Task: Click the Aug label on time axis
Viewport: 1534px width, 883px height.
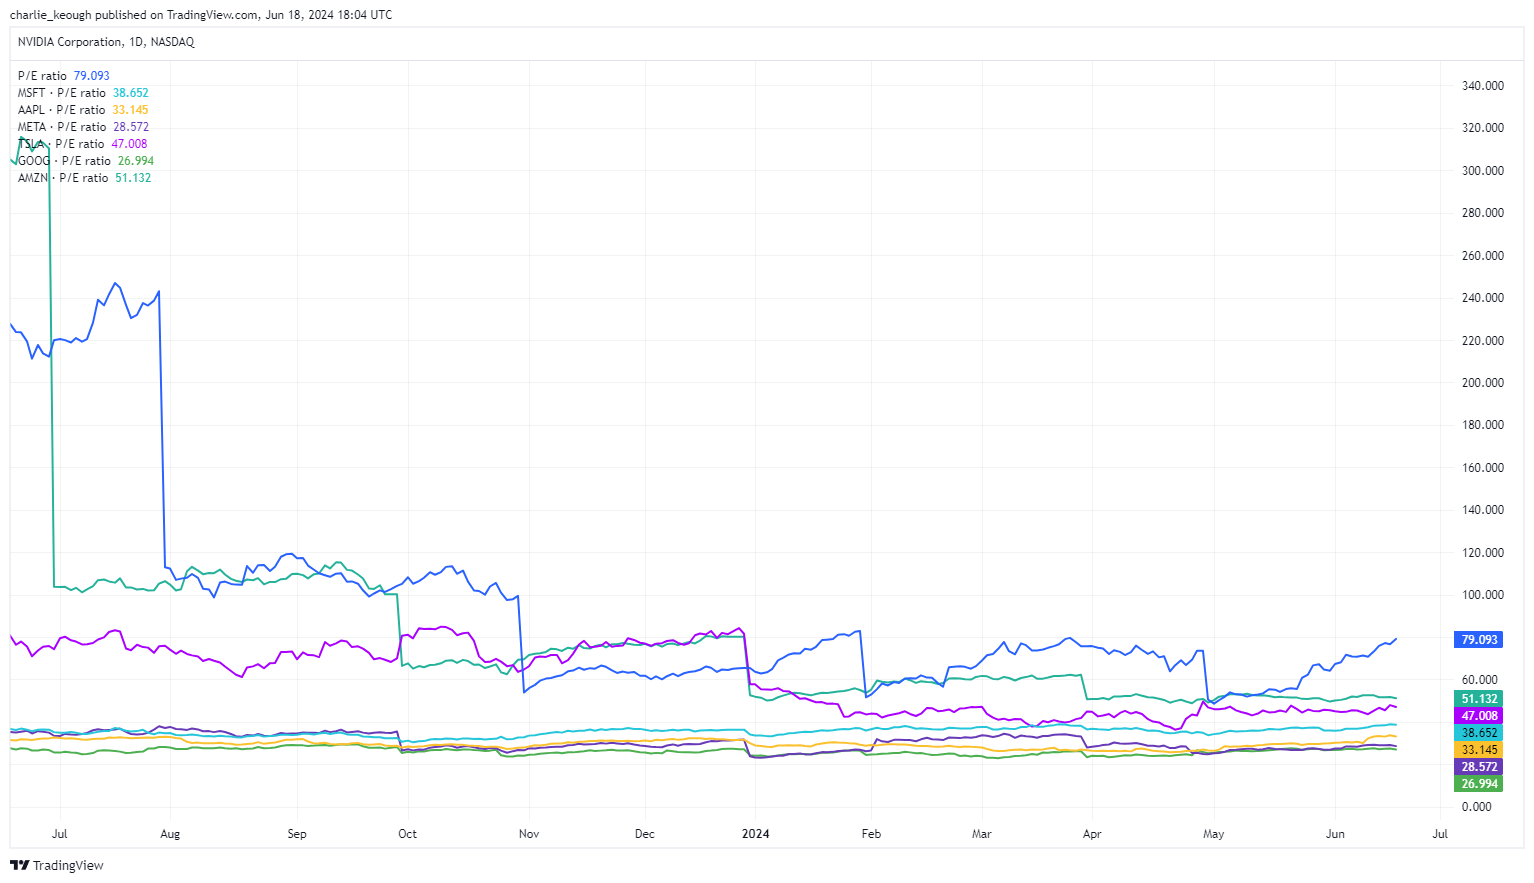Action: click(x=170, y=834)
